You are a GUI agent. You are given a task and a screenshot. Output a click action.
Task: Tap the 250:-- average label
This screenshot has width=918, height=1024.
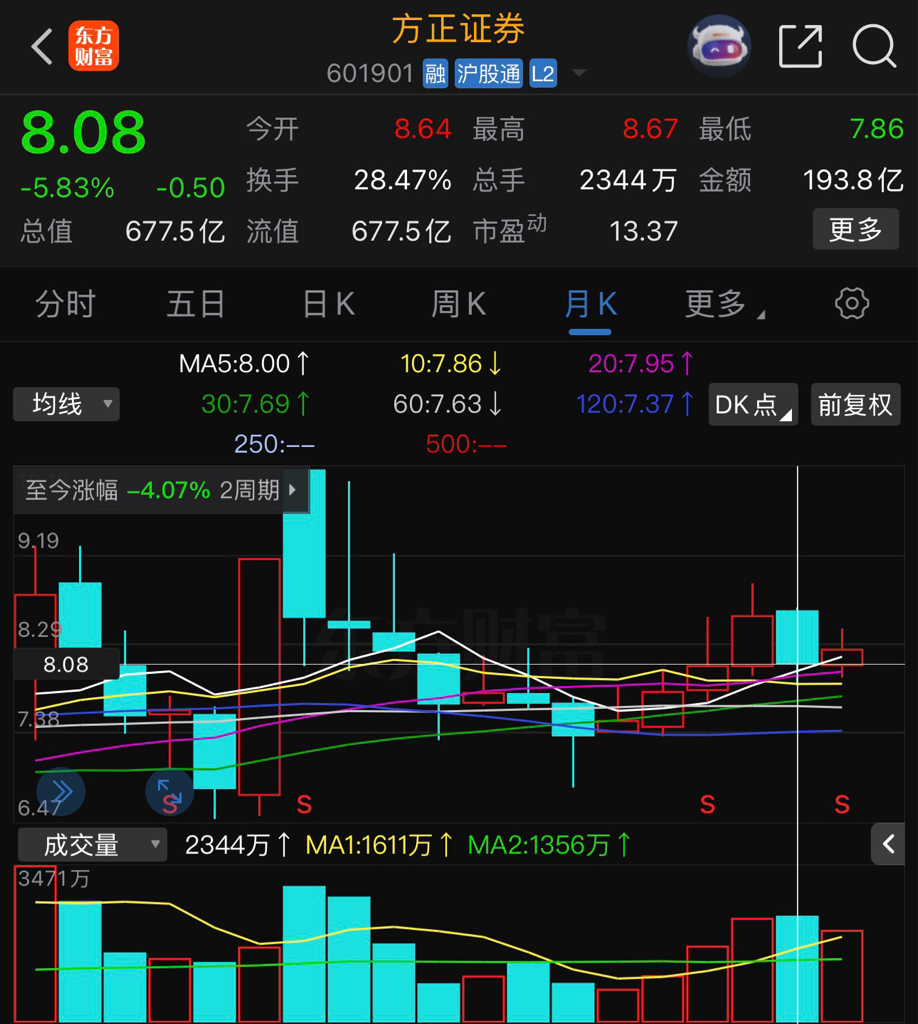274,445
